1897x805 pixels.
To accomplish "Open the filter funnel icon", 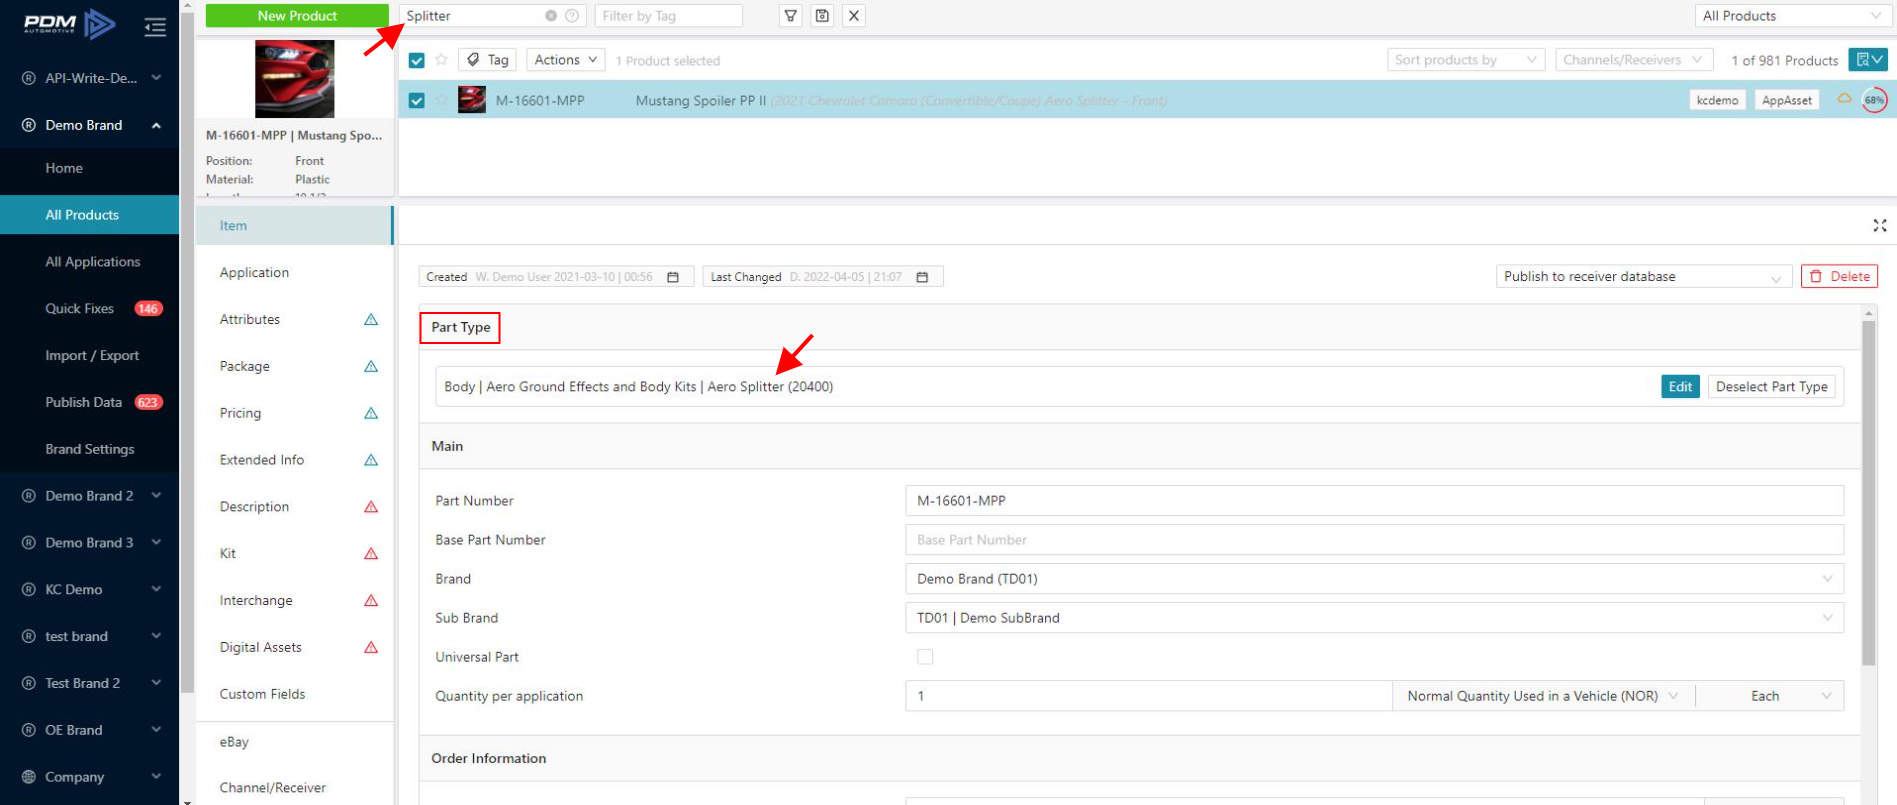I will pos(791,16).
